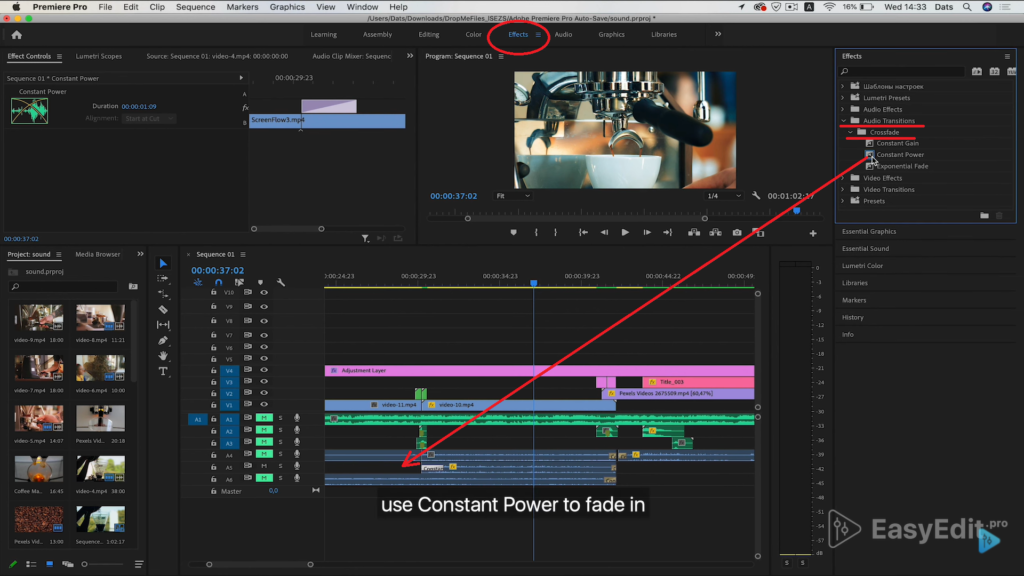Select Constant Power transition in Effects
The image size is (1024, 576).
(900, 155)
